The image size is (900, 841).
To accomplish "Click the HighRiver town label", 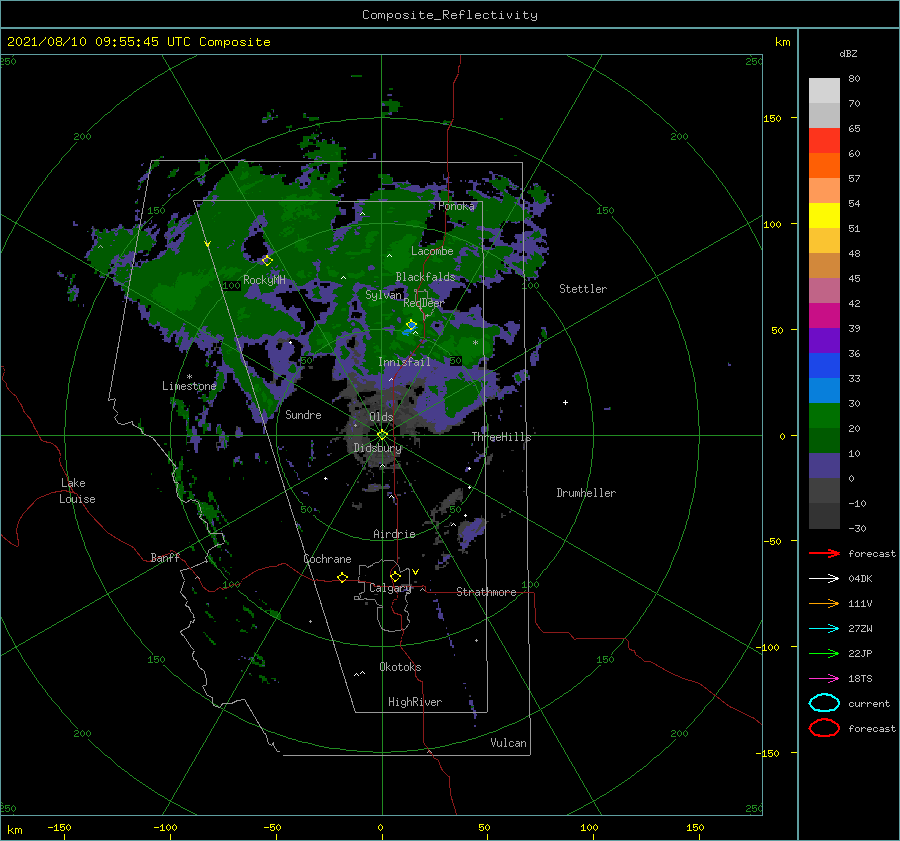I will click(415, 702).
